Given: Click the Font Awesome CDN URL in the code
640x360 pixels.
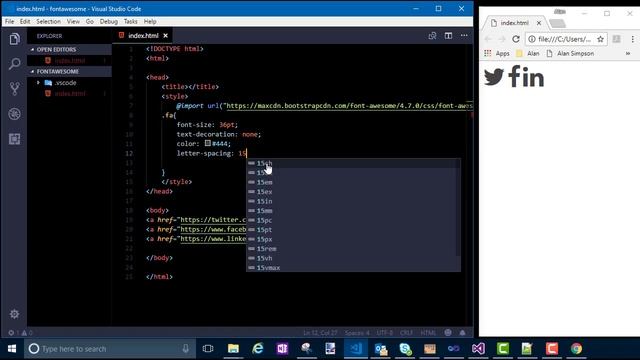Looking at the screenshot, I should 349,106.
